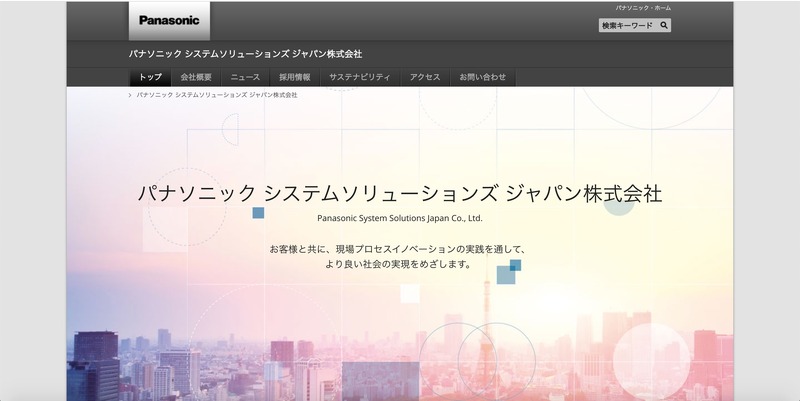Click the overlapping blue squares near the tagline
Image resolution: width=800 pixels, height=401 pixels.
tap(509, 271)
